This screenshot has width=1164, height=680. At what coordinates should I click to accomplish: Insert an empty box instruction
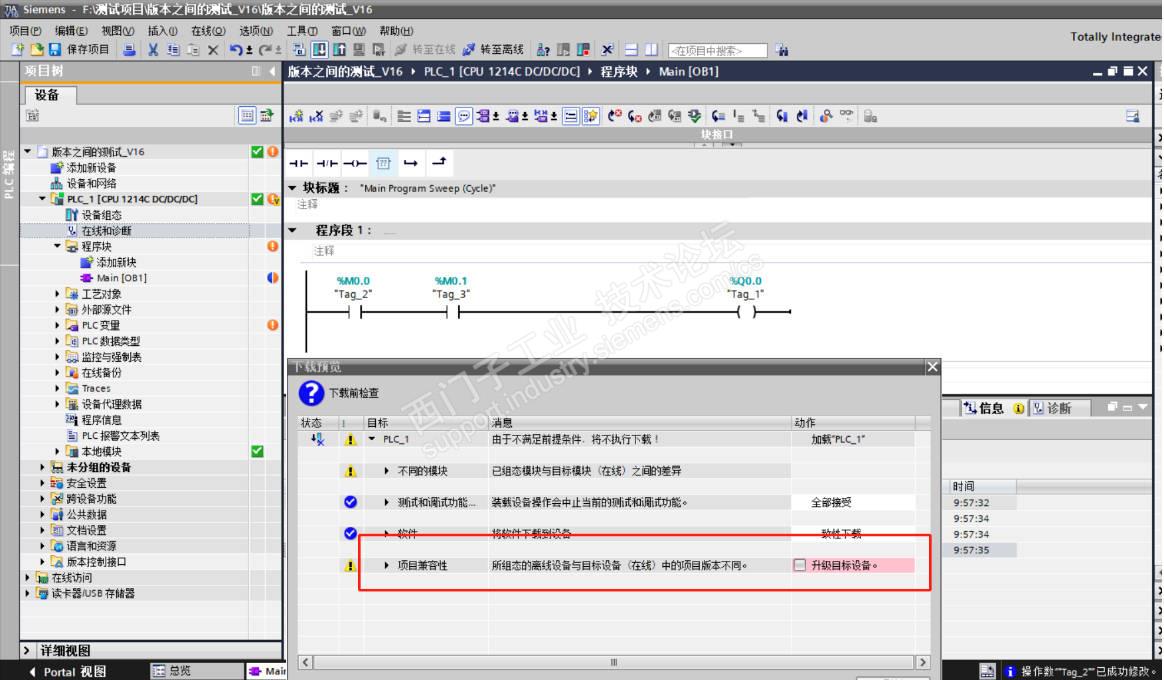(x=383, y=163)
